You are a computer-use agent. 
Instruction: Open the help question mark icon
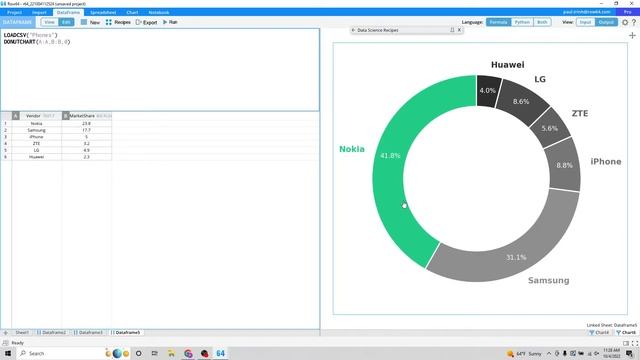(634, 22)
